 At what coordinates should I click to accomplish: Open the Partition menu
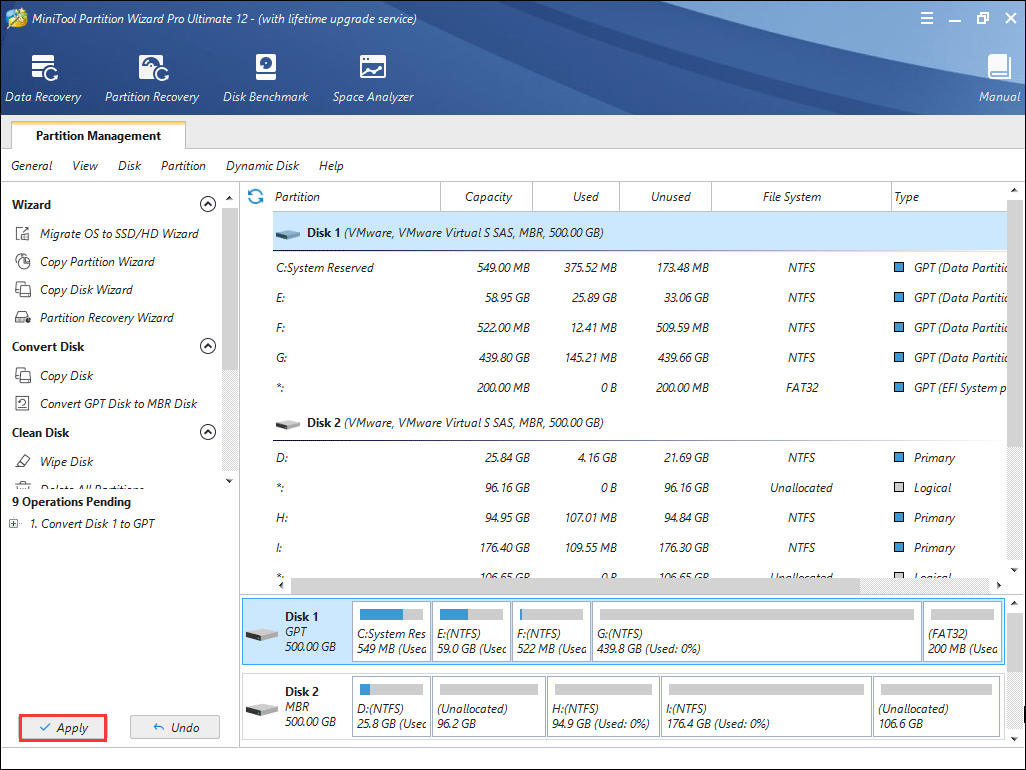pos(183,166)
